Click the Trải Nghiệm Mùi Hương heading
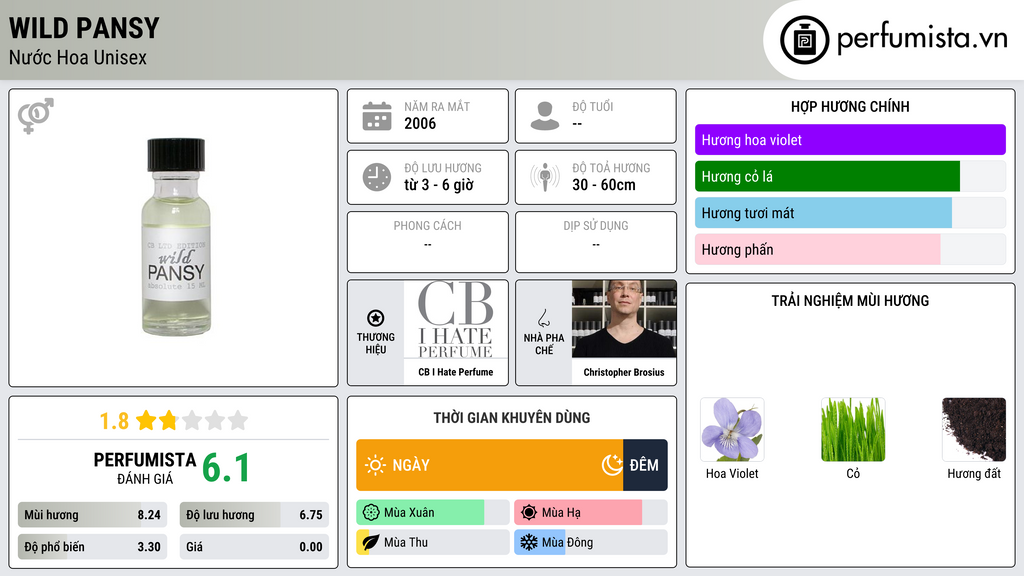This screenshot has height=576, width=1024. 850,301
